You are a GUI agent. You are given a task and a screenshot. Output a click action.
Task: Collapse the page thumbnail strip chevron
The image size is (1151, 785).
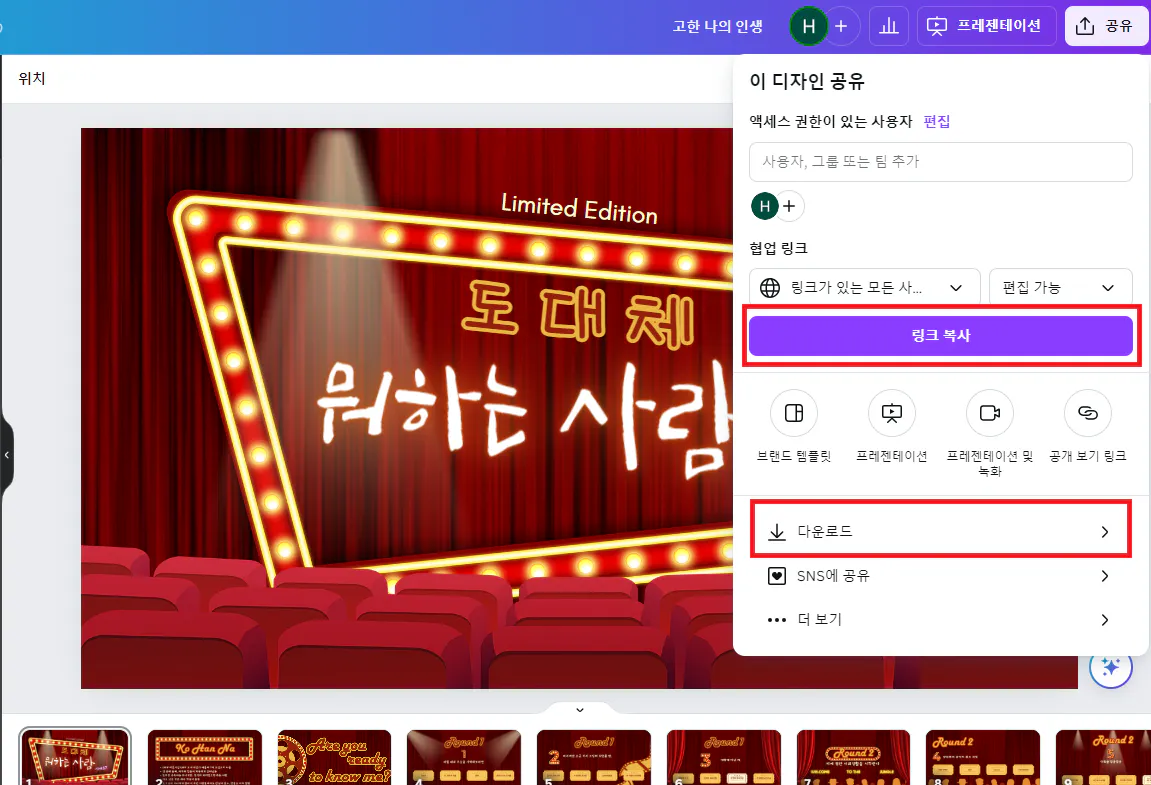click(580, 709)
